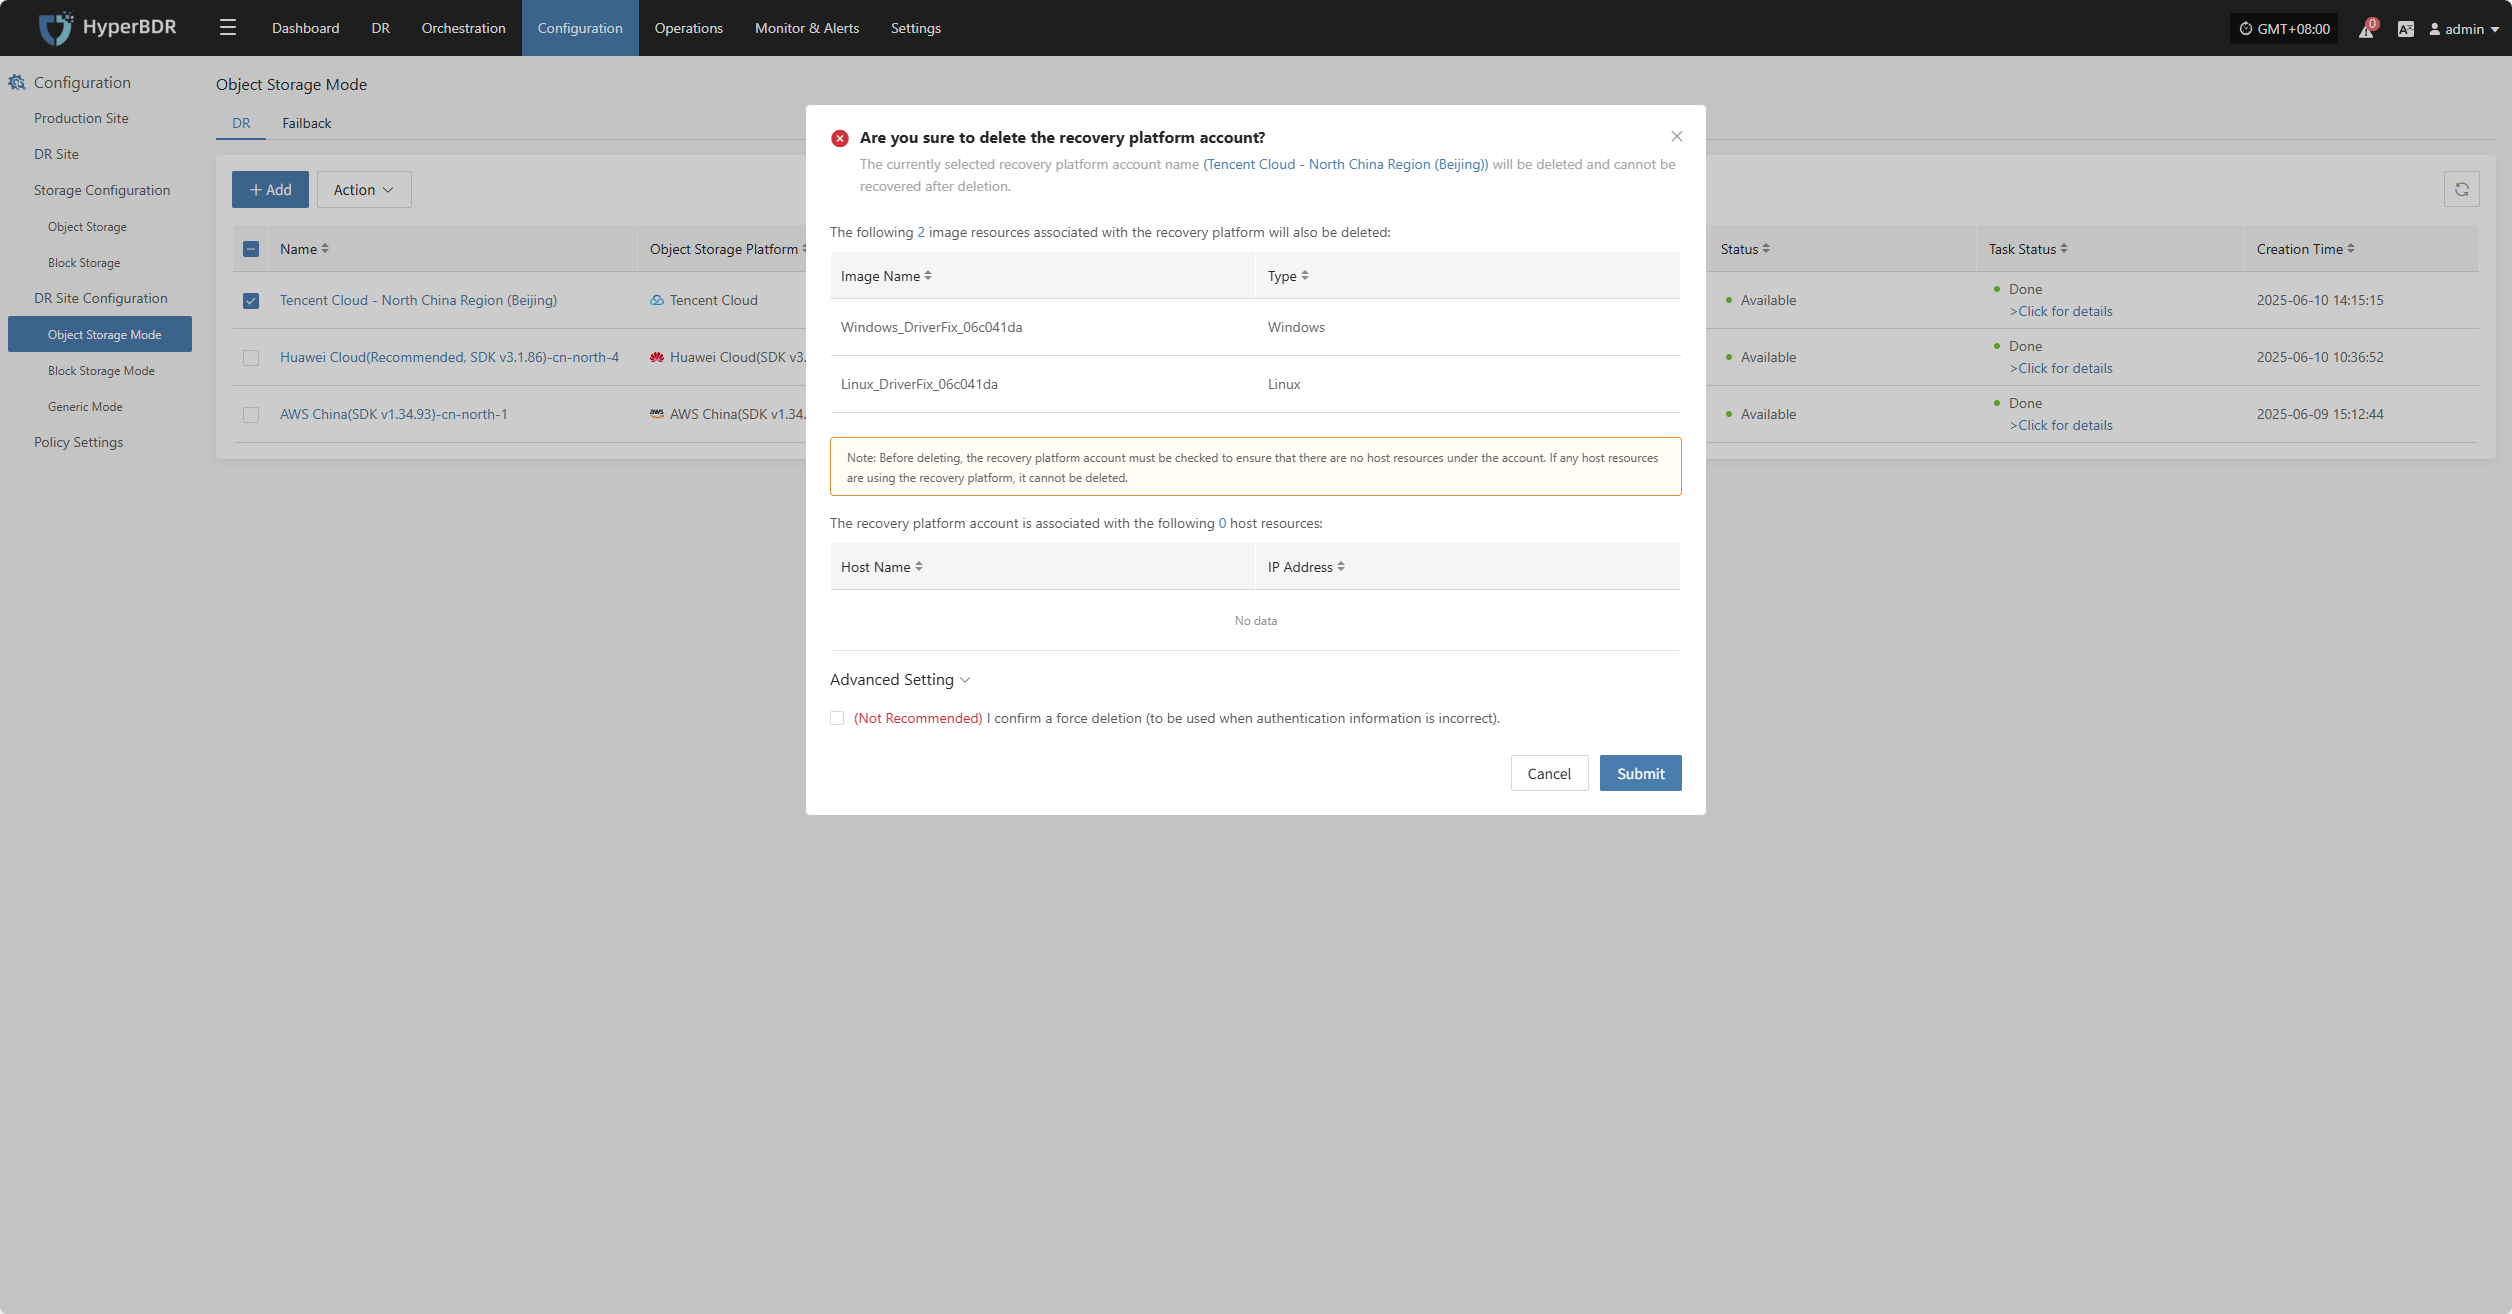Image resolution: width=2512 pixels, height=1314 pixels.
Task: Open the Orchestration menu
Action: point(464,28)
